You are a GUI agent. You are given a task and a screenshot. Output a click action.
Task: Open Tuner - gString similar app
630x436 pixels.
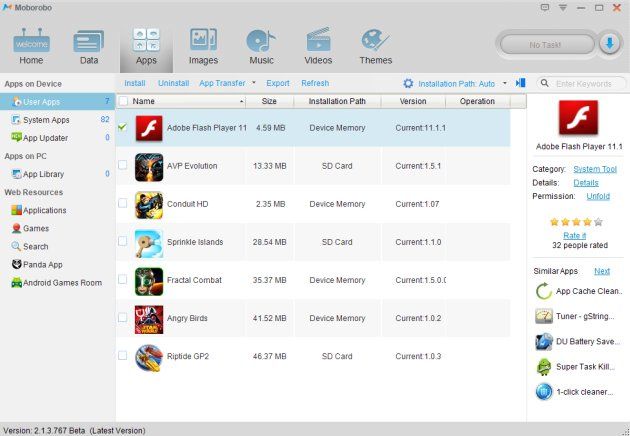tap(575, 316)
